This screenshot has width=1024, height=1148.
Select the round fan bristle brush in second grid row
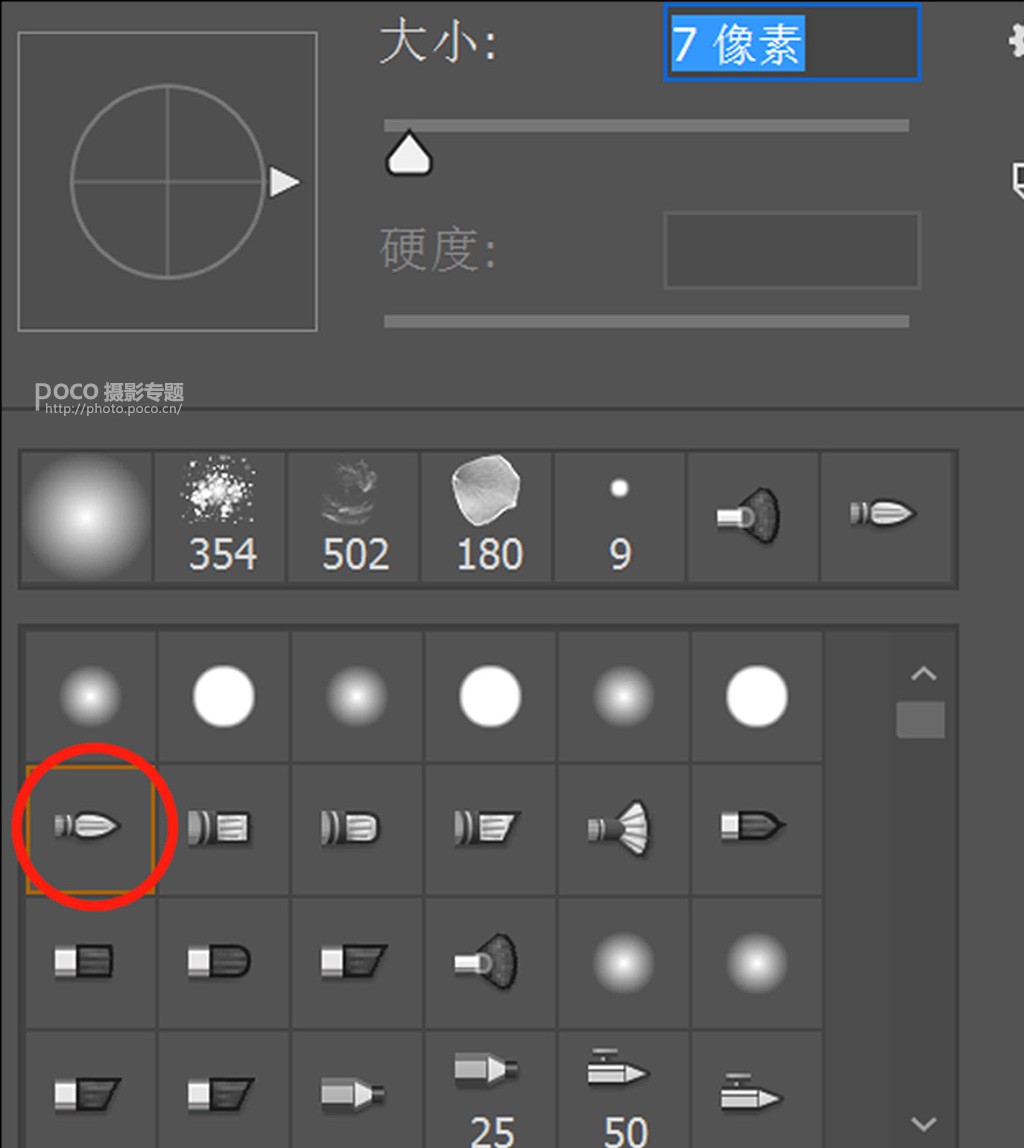click(623, 829)
